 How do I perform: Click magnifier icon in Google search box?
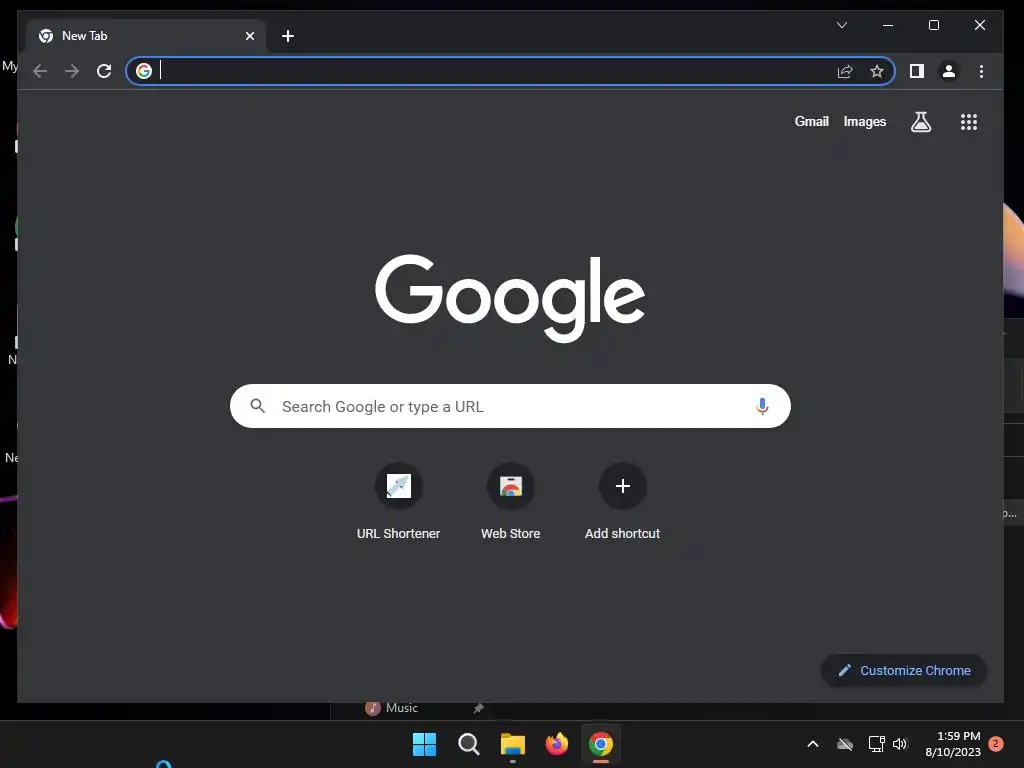point(258,406)
